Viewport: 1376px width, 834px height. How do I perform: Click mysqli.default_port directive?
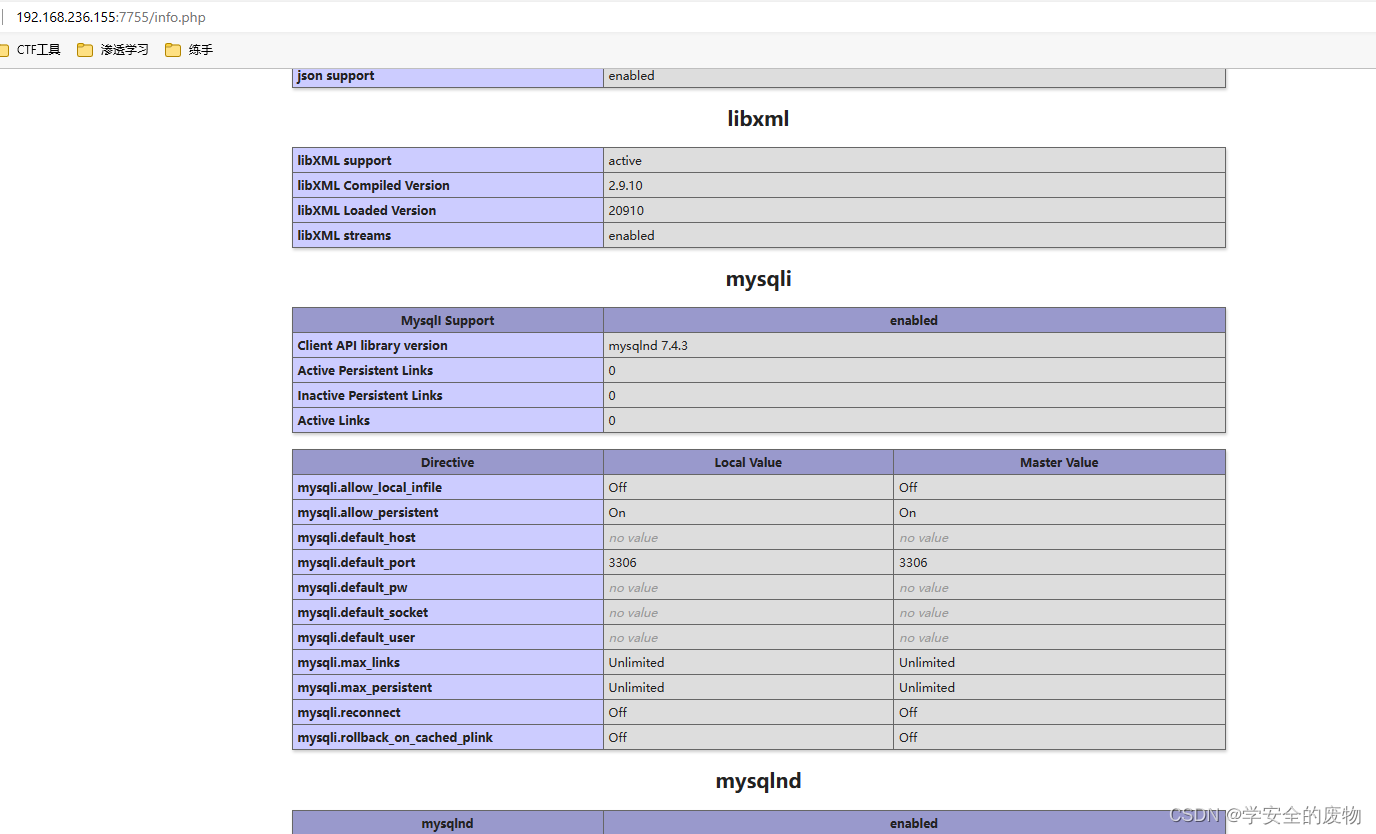356,562
